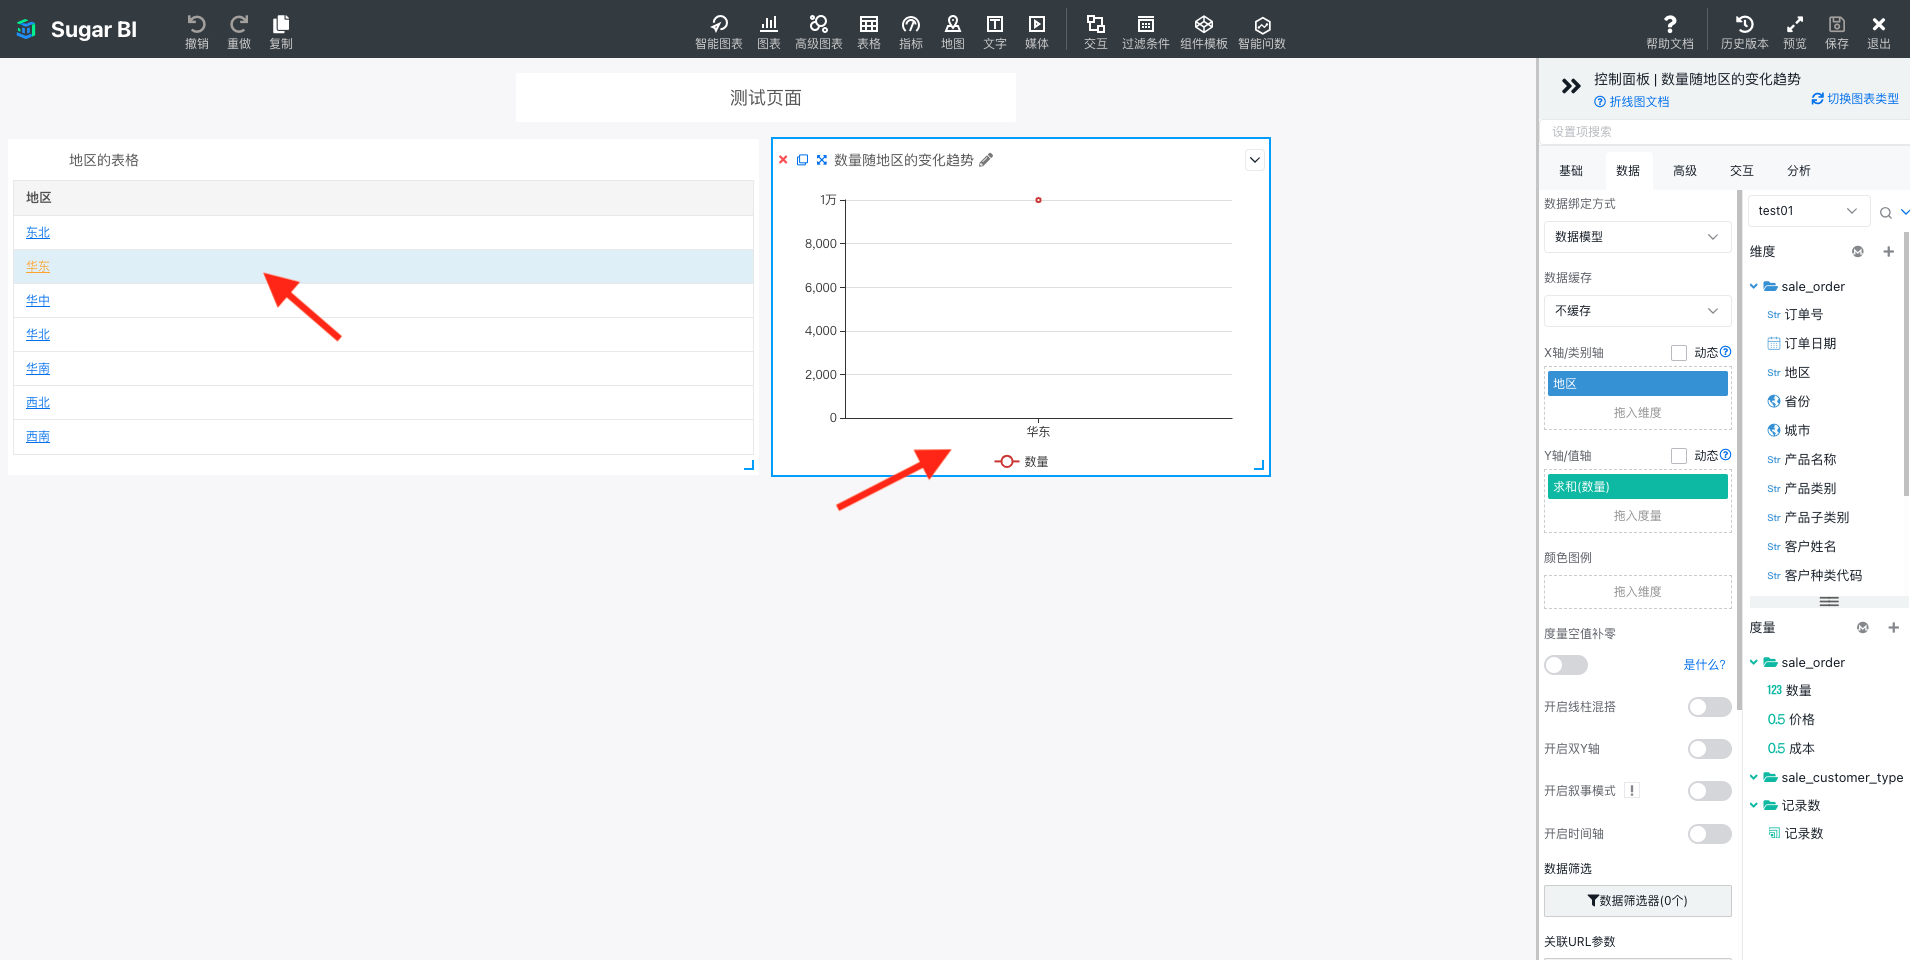This screenshot has width=1910, height=960.
Task: Collapse sale_order folder under dimensions
Action: coord(1753,287)
